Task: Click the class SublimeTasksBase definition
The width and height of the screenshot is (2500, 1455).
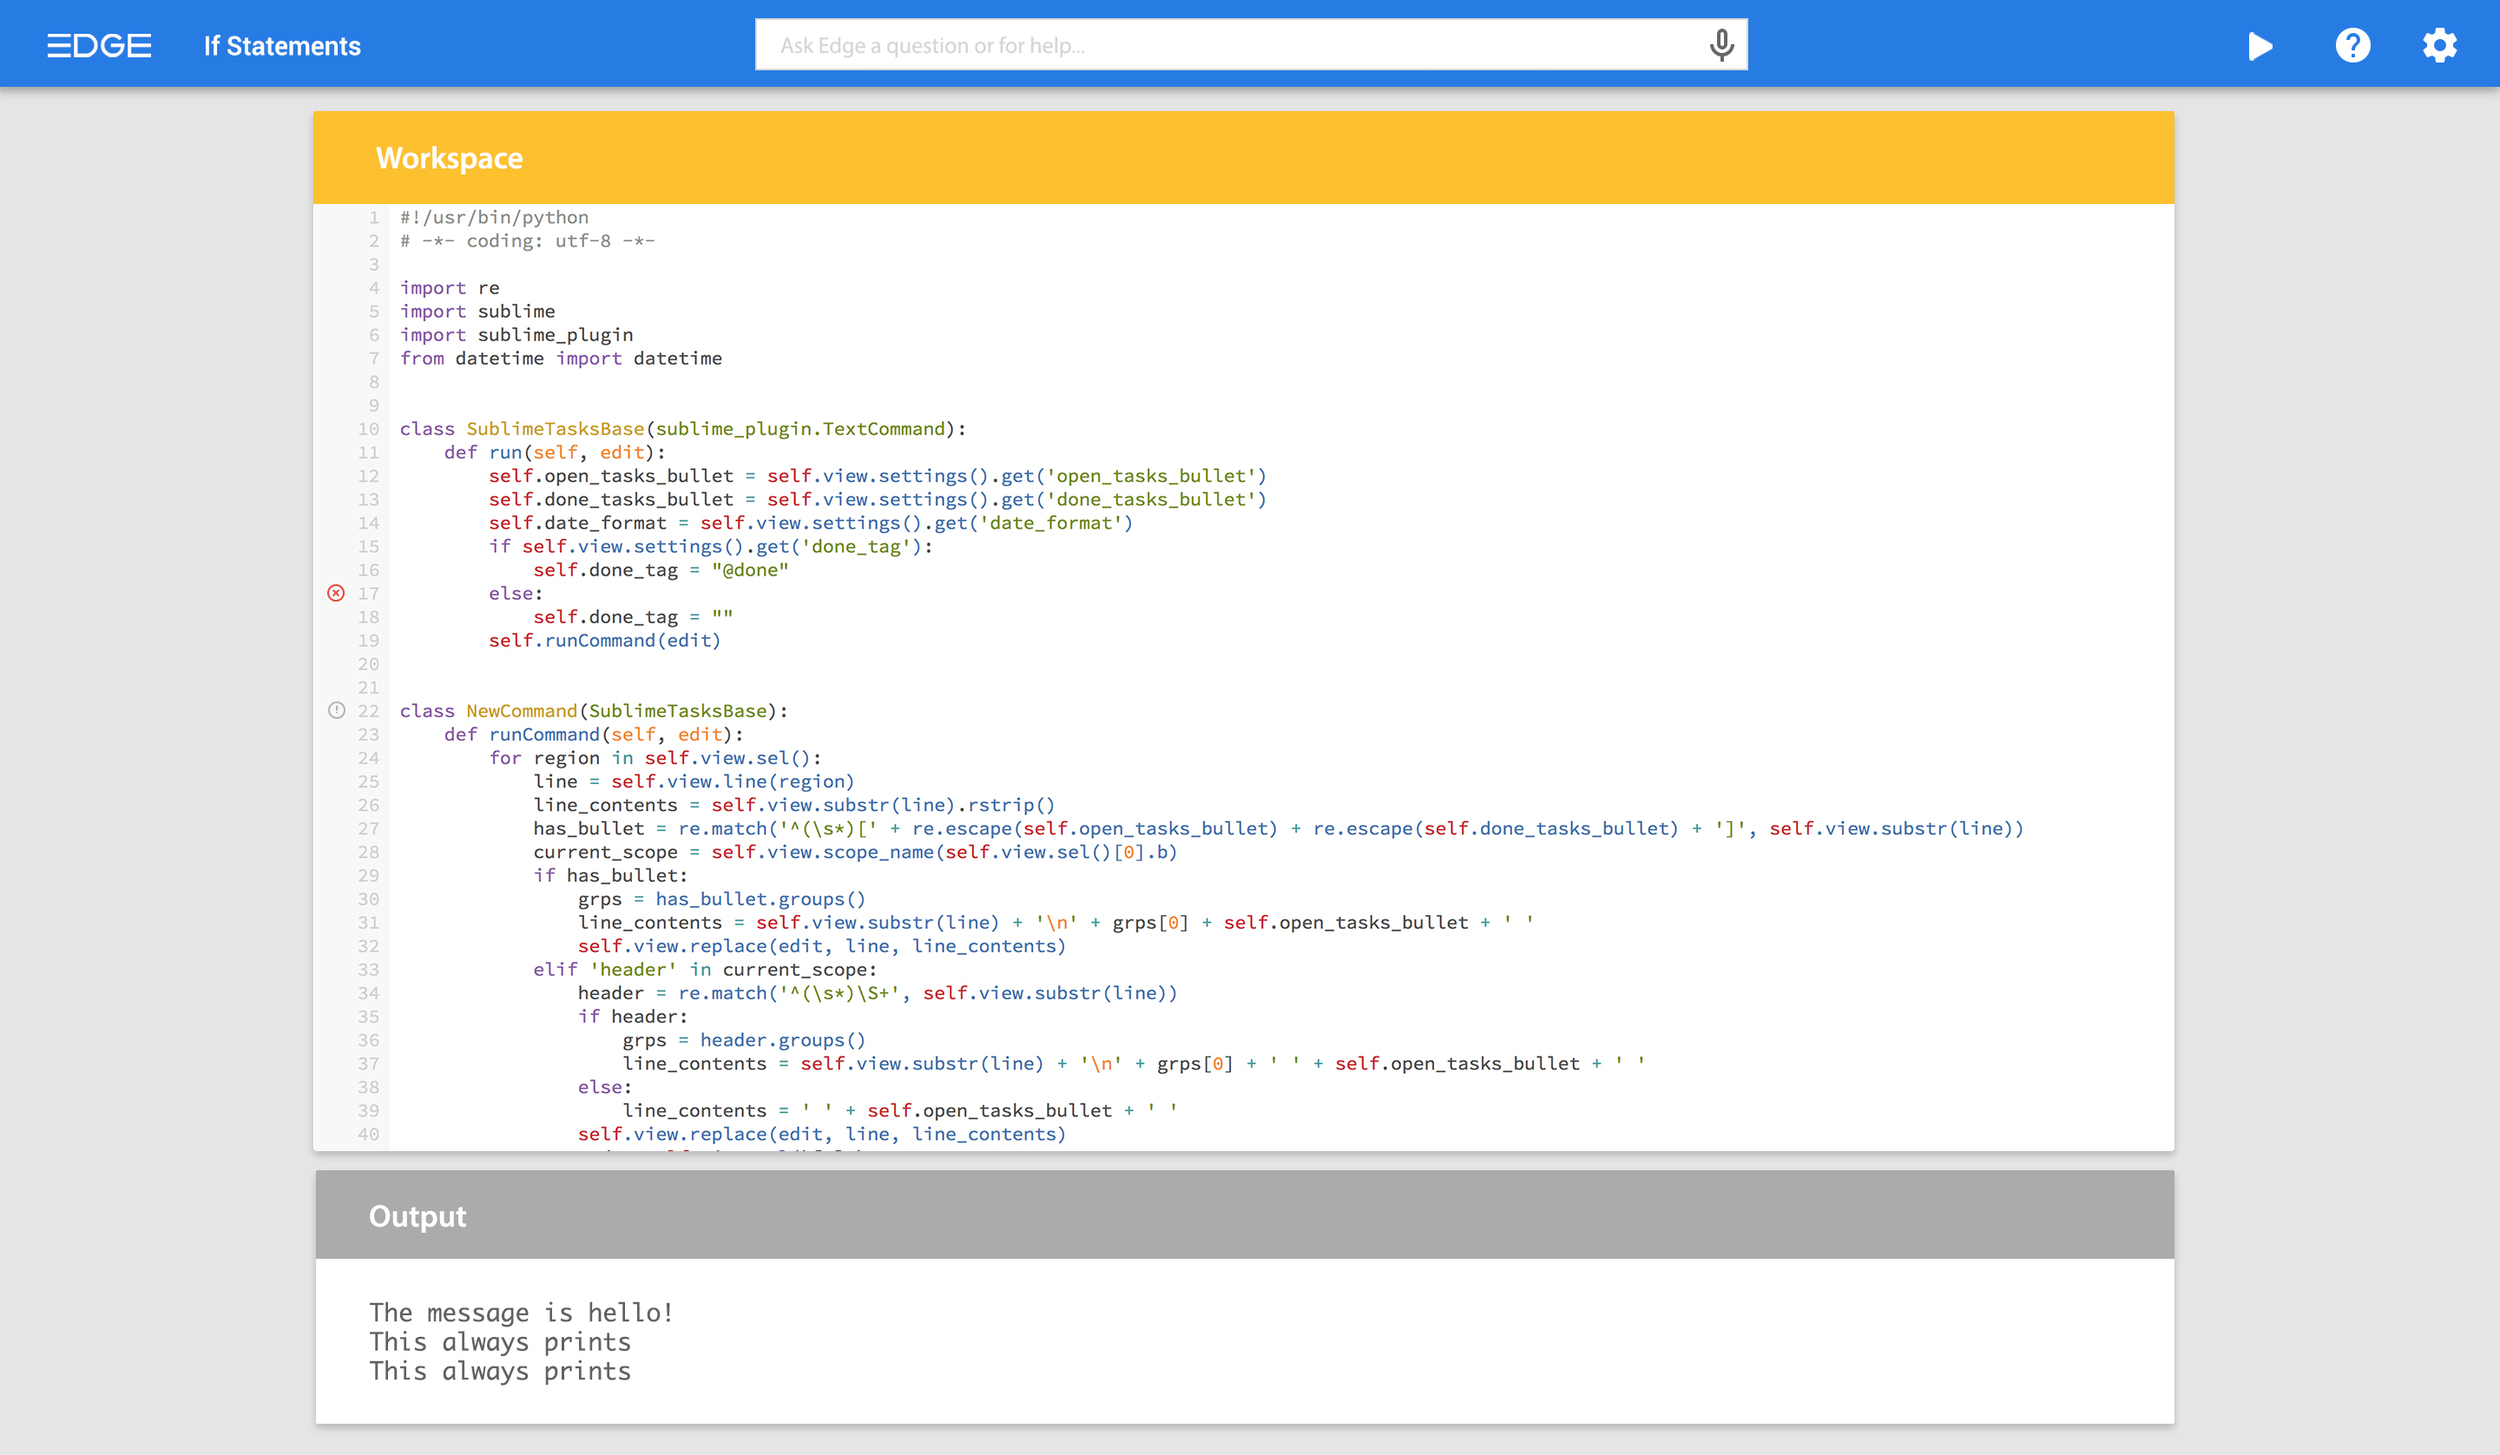Action: click(683, 429)
